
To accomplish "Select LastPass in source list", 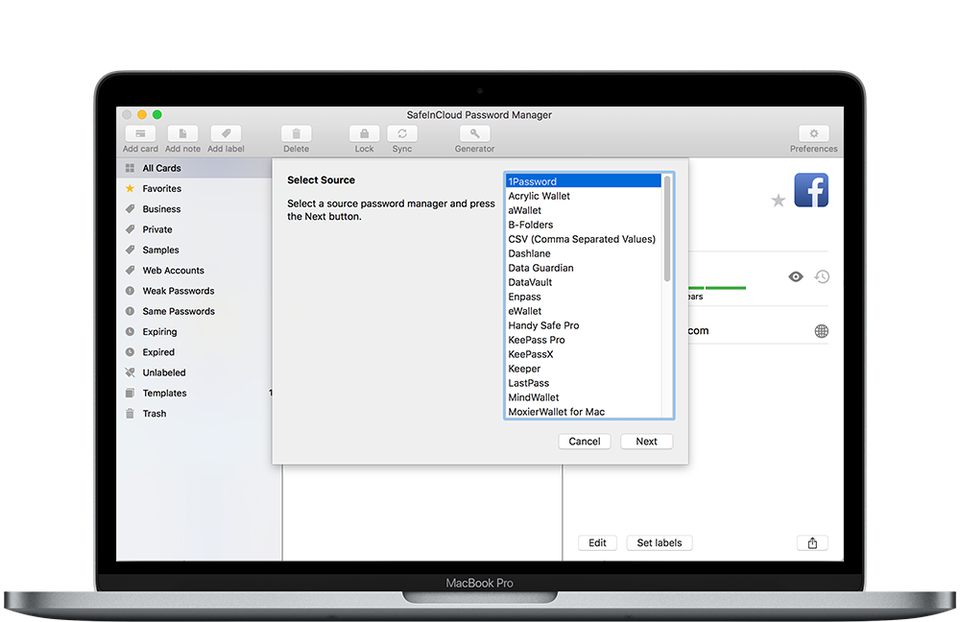I will click(583, 383).
